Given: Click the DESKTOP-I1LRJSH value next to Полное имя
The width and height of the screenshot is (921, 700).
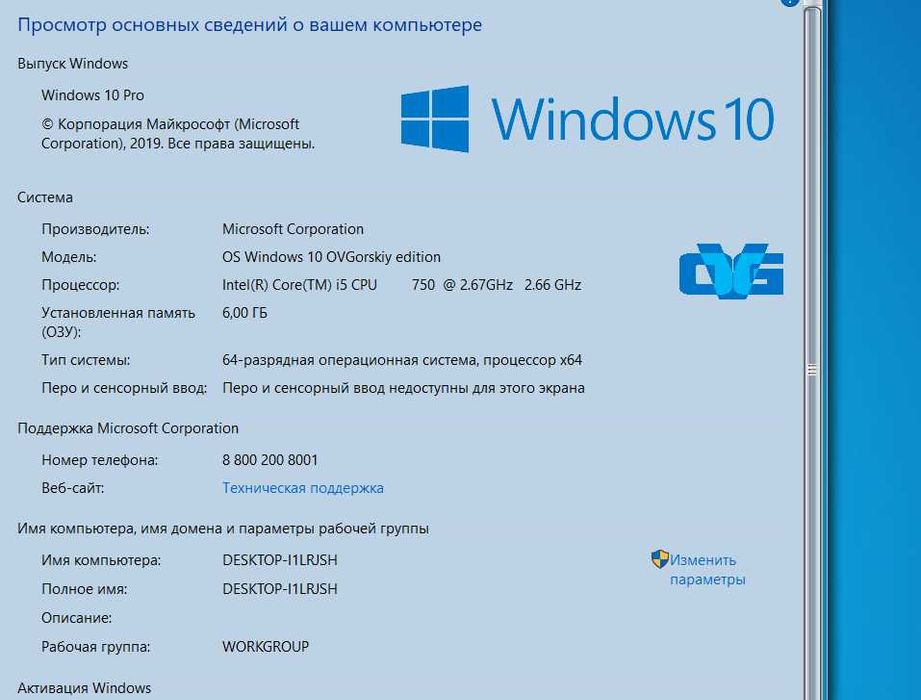Looking at the screenshot, I should [x=280, y=589].
